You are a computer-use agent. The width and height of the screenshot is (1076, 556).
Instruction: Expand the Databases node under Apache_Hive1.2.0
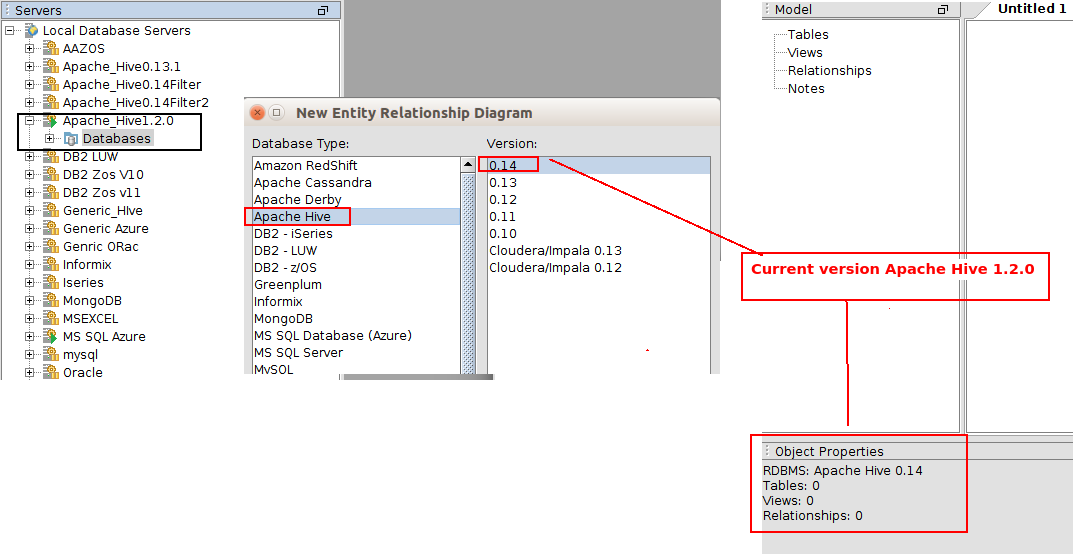coord(49,139)
